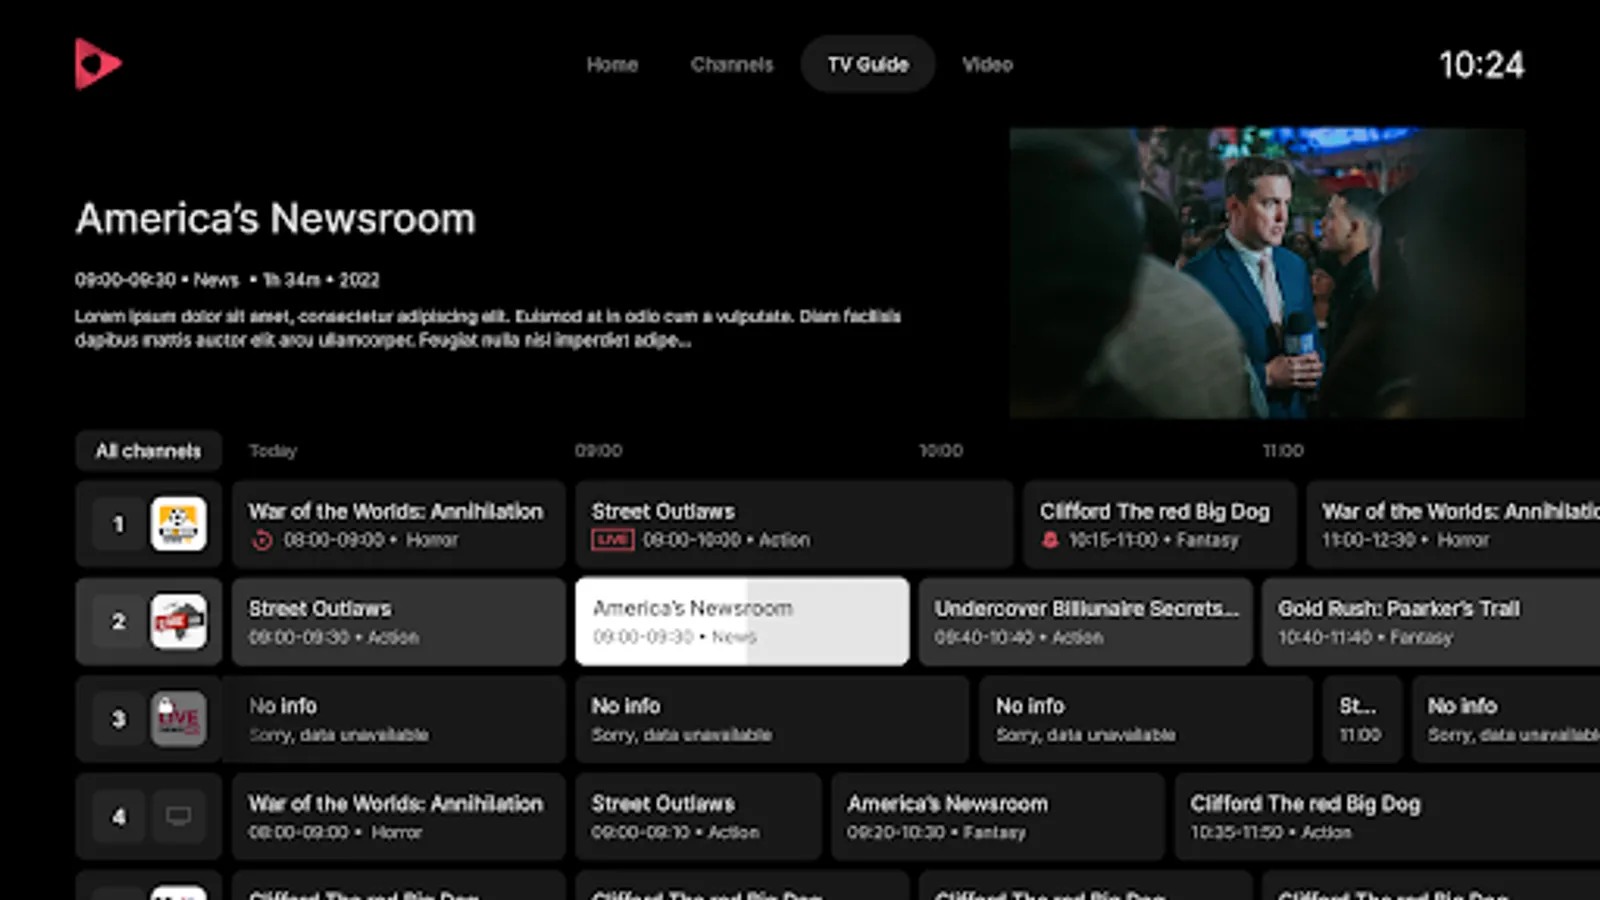Open channel 4 War of the Worlds program
This screenshot has width=1600, height=900.
click(x=399, y=816)
